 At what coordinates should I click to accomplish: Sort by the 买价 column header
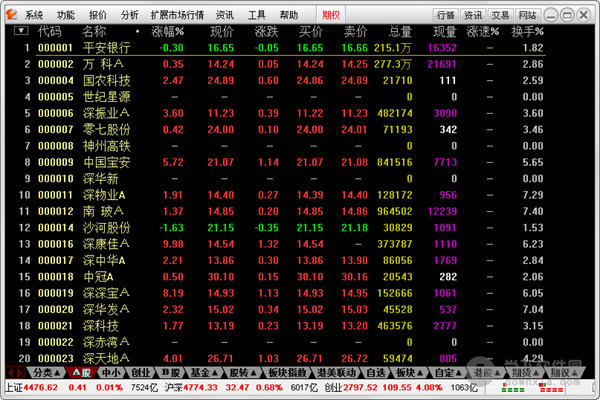tap(311, 31)
